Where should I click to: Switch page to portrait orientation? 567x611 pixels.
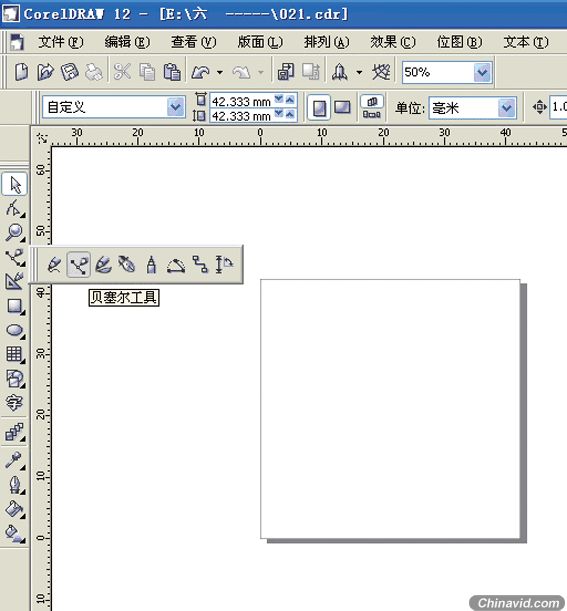(319, 108)
